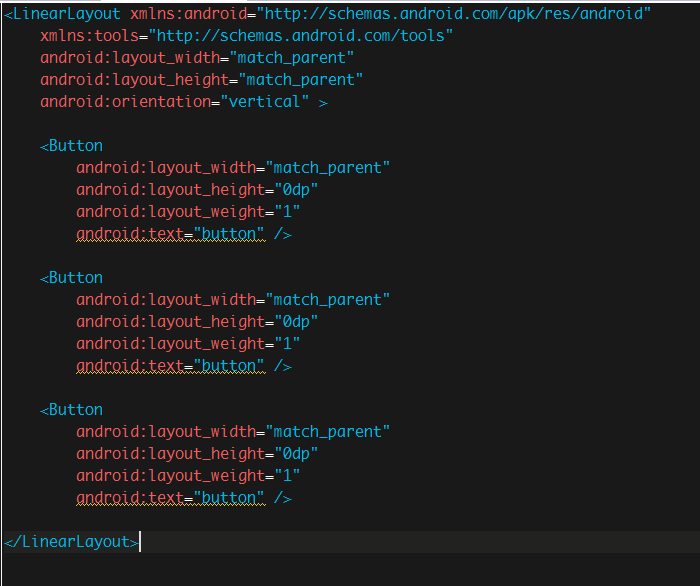Click the schemas.android.com/tools URL value

pos(300,36)
